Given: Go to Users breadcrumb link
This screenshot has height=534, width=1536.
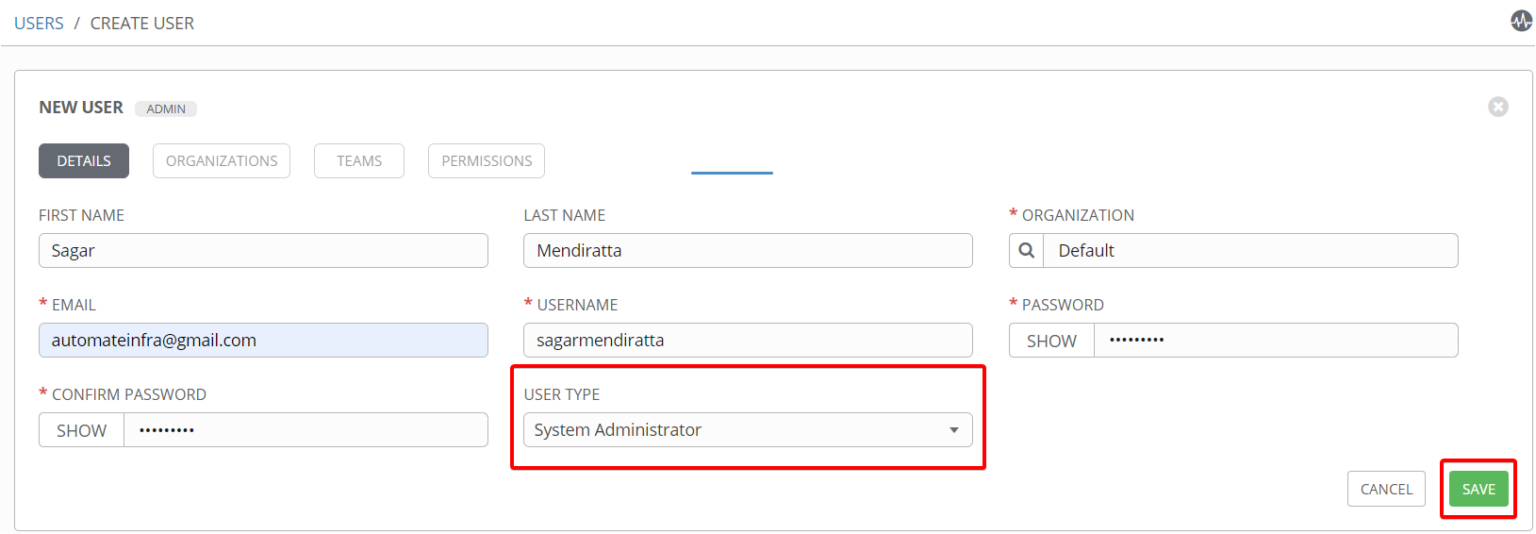Looking at the screenshot, I should (x=39, y=23).
